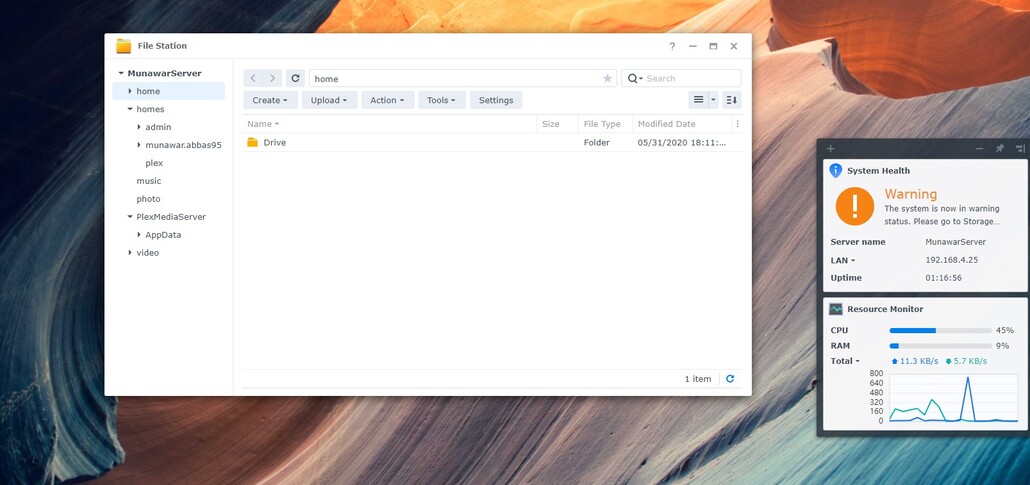Open the Upload dropdown
The image size is (1030, 485).
click(330, 100)
